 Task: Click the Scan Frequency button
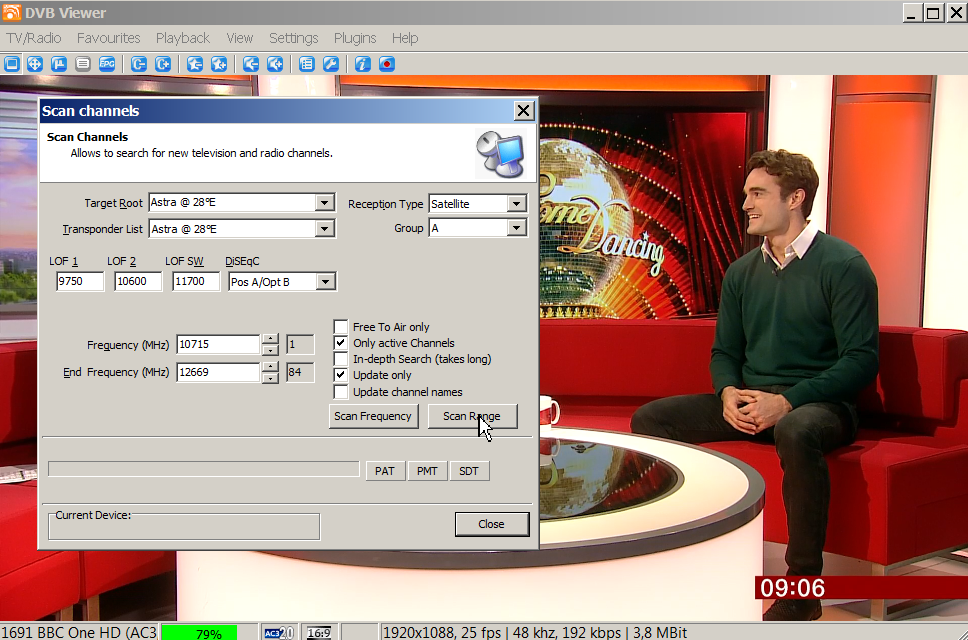373,416
